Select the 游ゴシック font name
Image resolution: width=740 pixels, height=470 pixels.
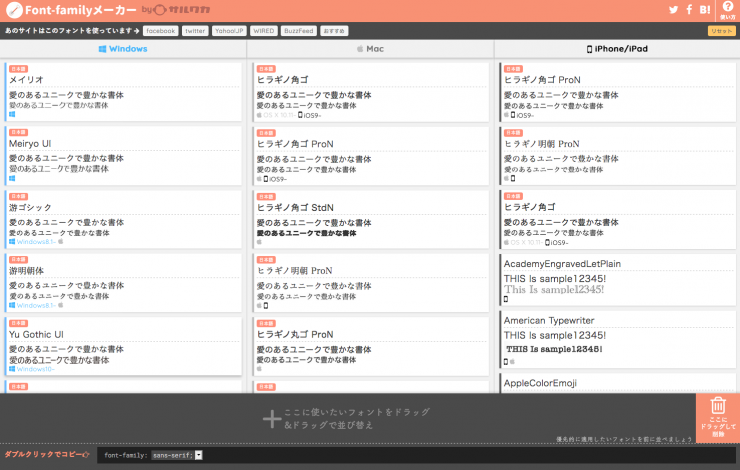click(30, 207)
